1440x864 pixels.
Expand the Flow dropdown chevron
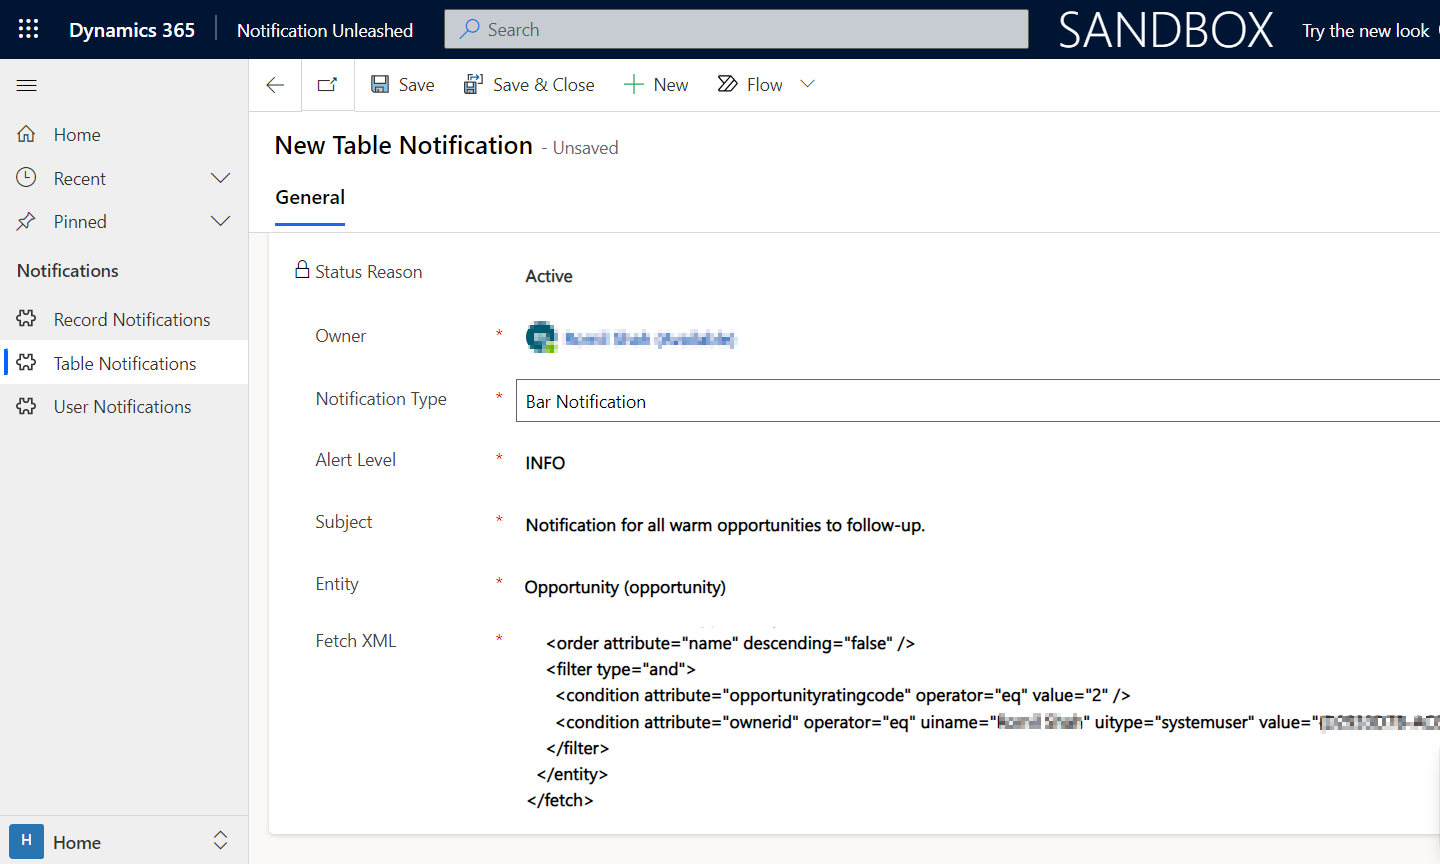[808, 84]
